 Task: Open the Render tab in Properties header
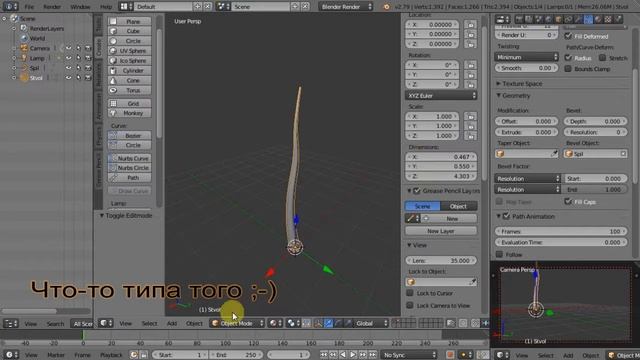pos(519,19)
